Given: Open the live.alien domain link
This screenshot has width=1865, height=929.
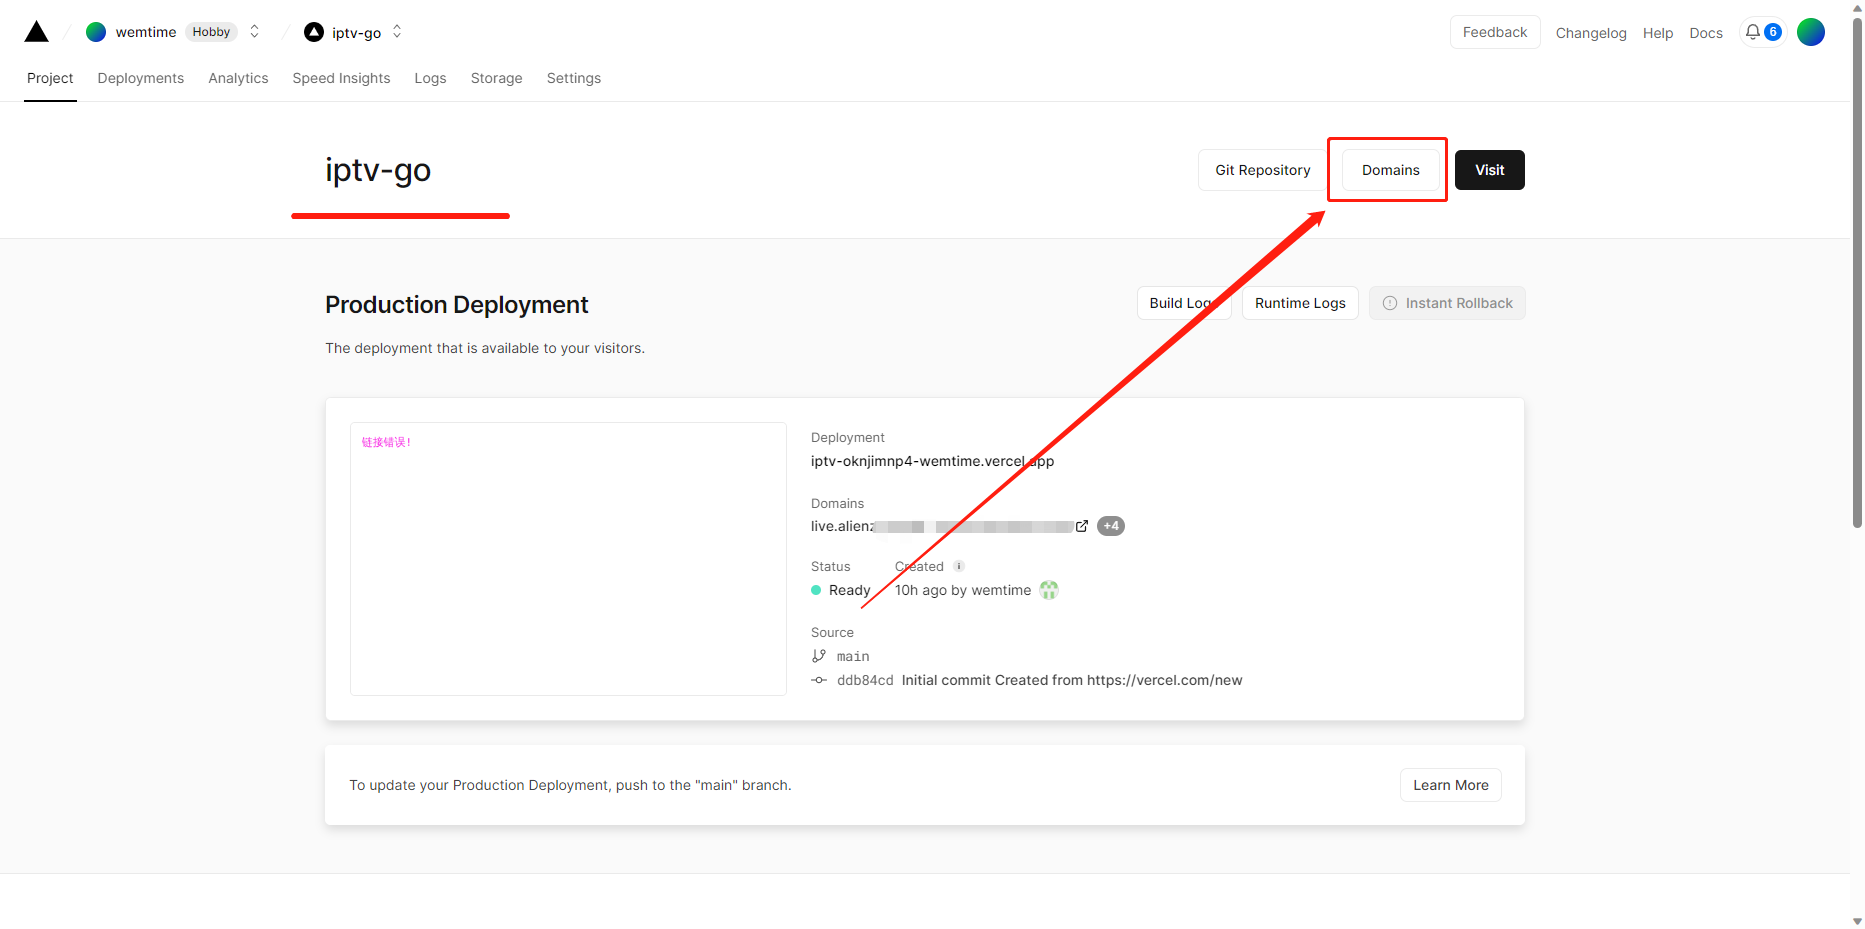Looking at the screenshot, I should point(941,526).
